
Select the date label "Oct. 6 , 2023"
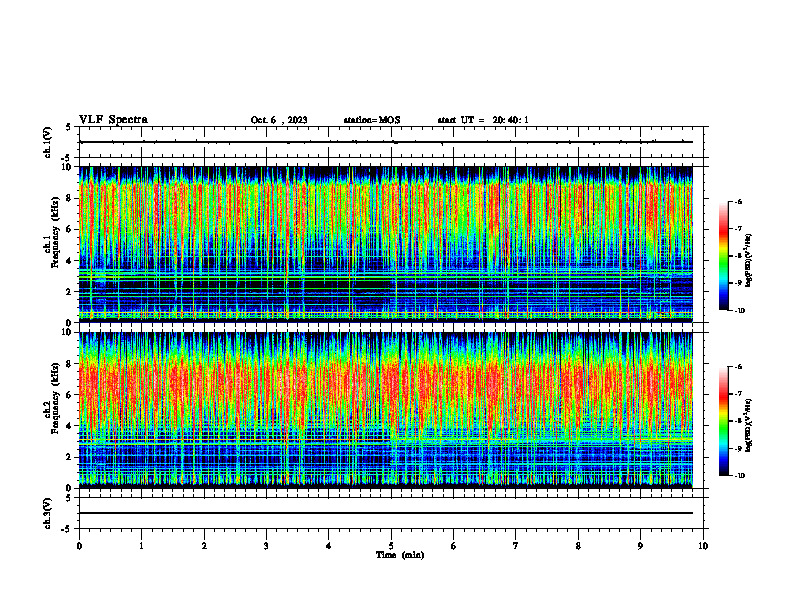(x=279, y=120)
